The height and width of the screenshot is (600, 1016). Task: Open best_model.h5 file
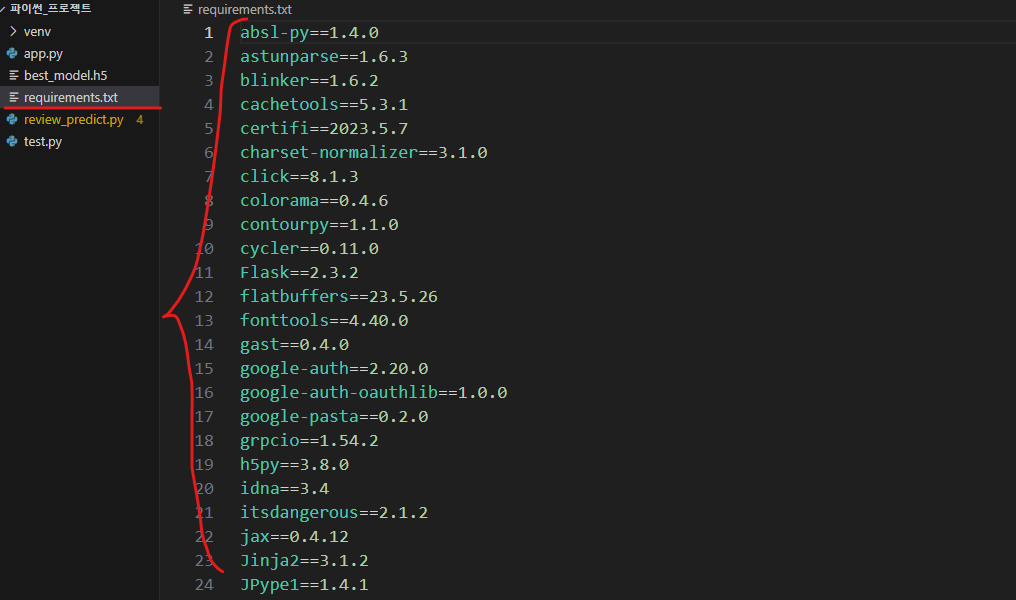(x=65, y=75)
